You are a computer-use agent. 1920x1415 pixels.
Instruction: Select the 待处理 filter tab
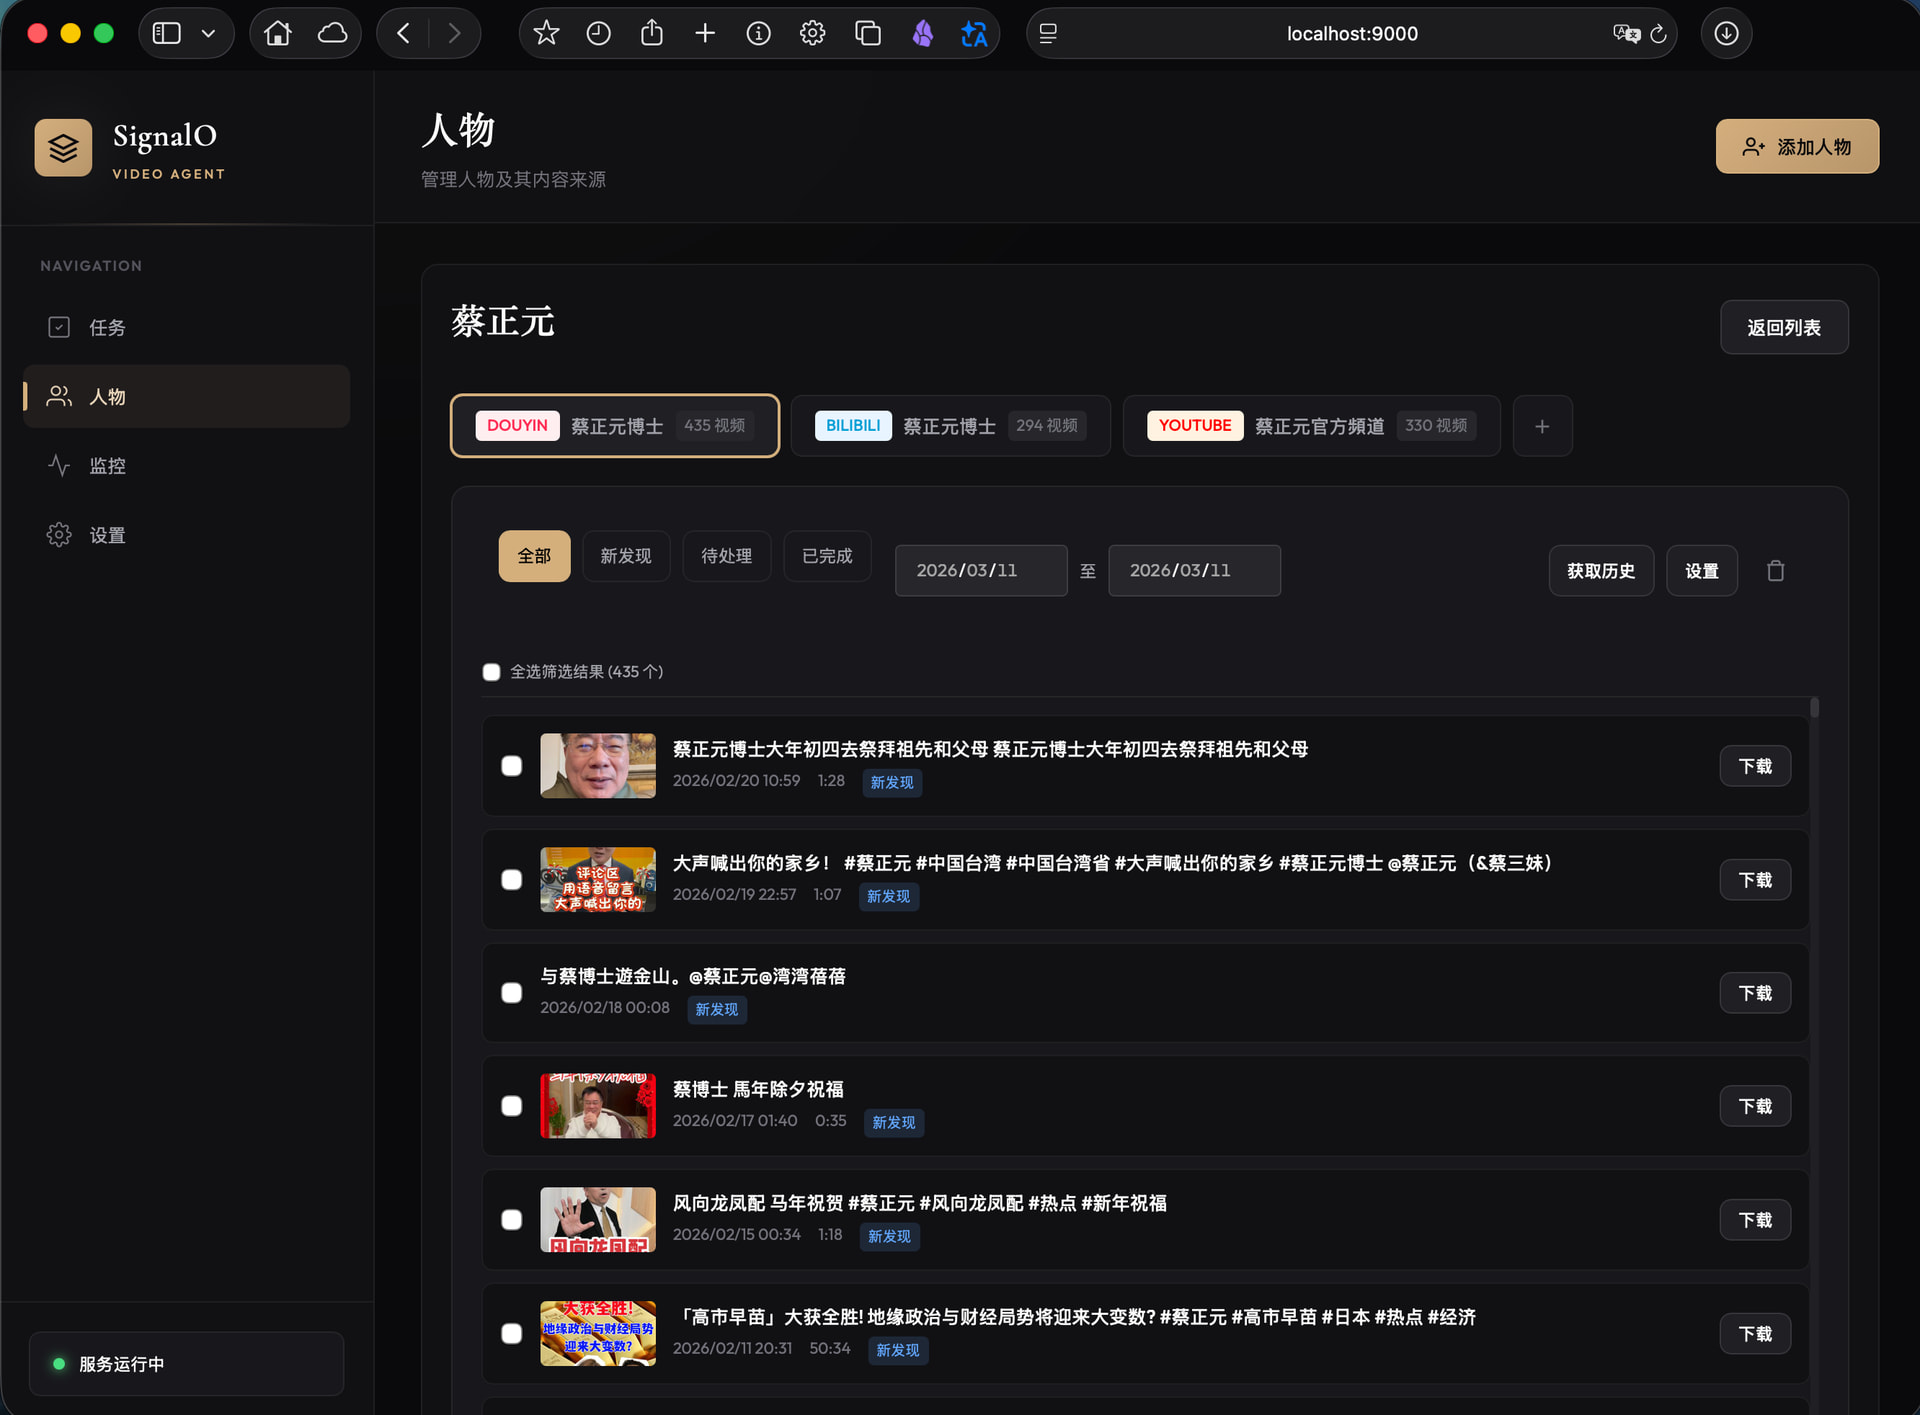coord(726,556)
